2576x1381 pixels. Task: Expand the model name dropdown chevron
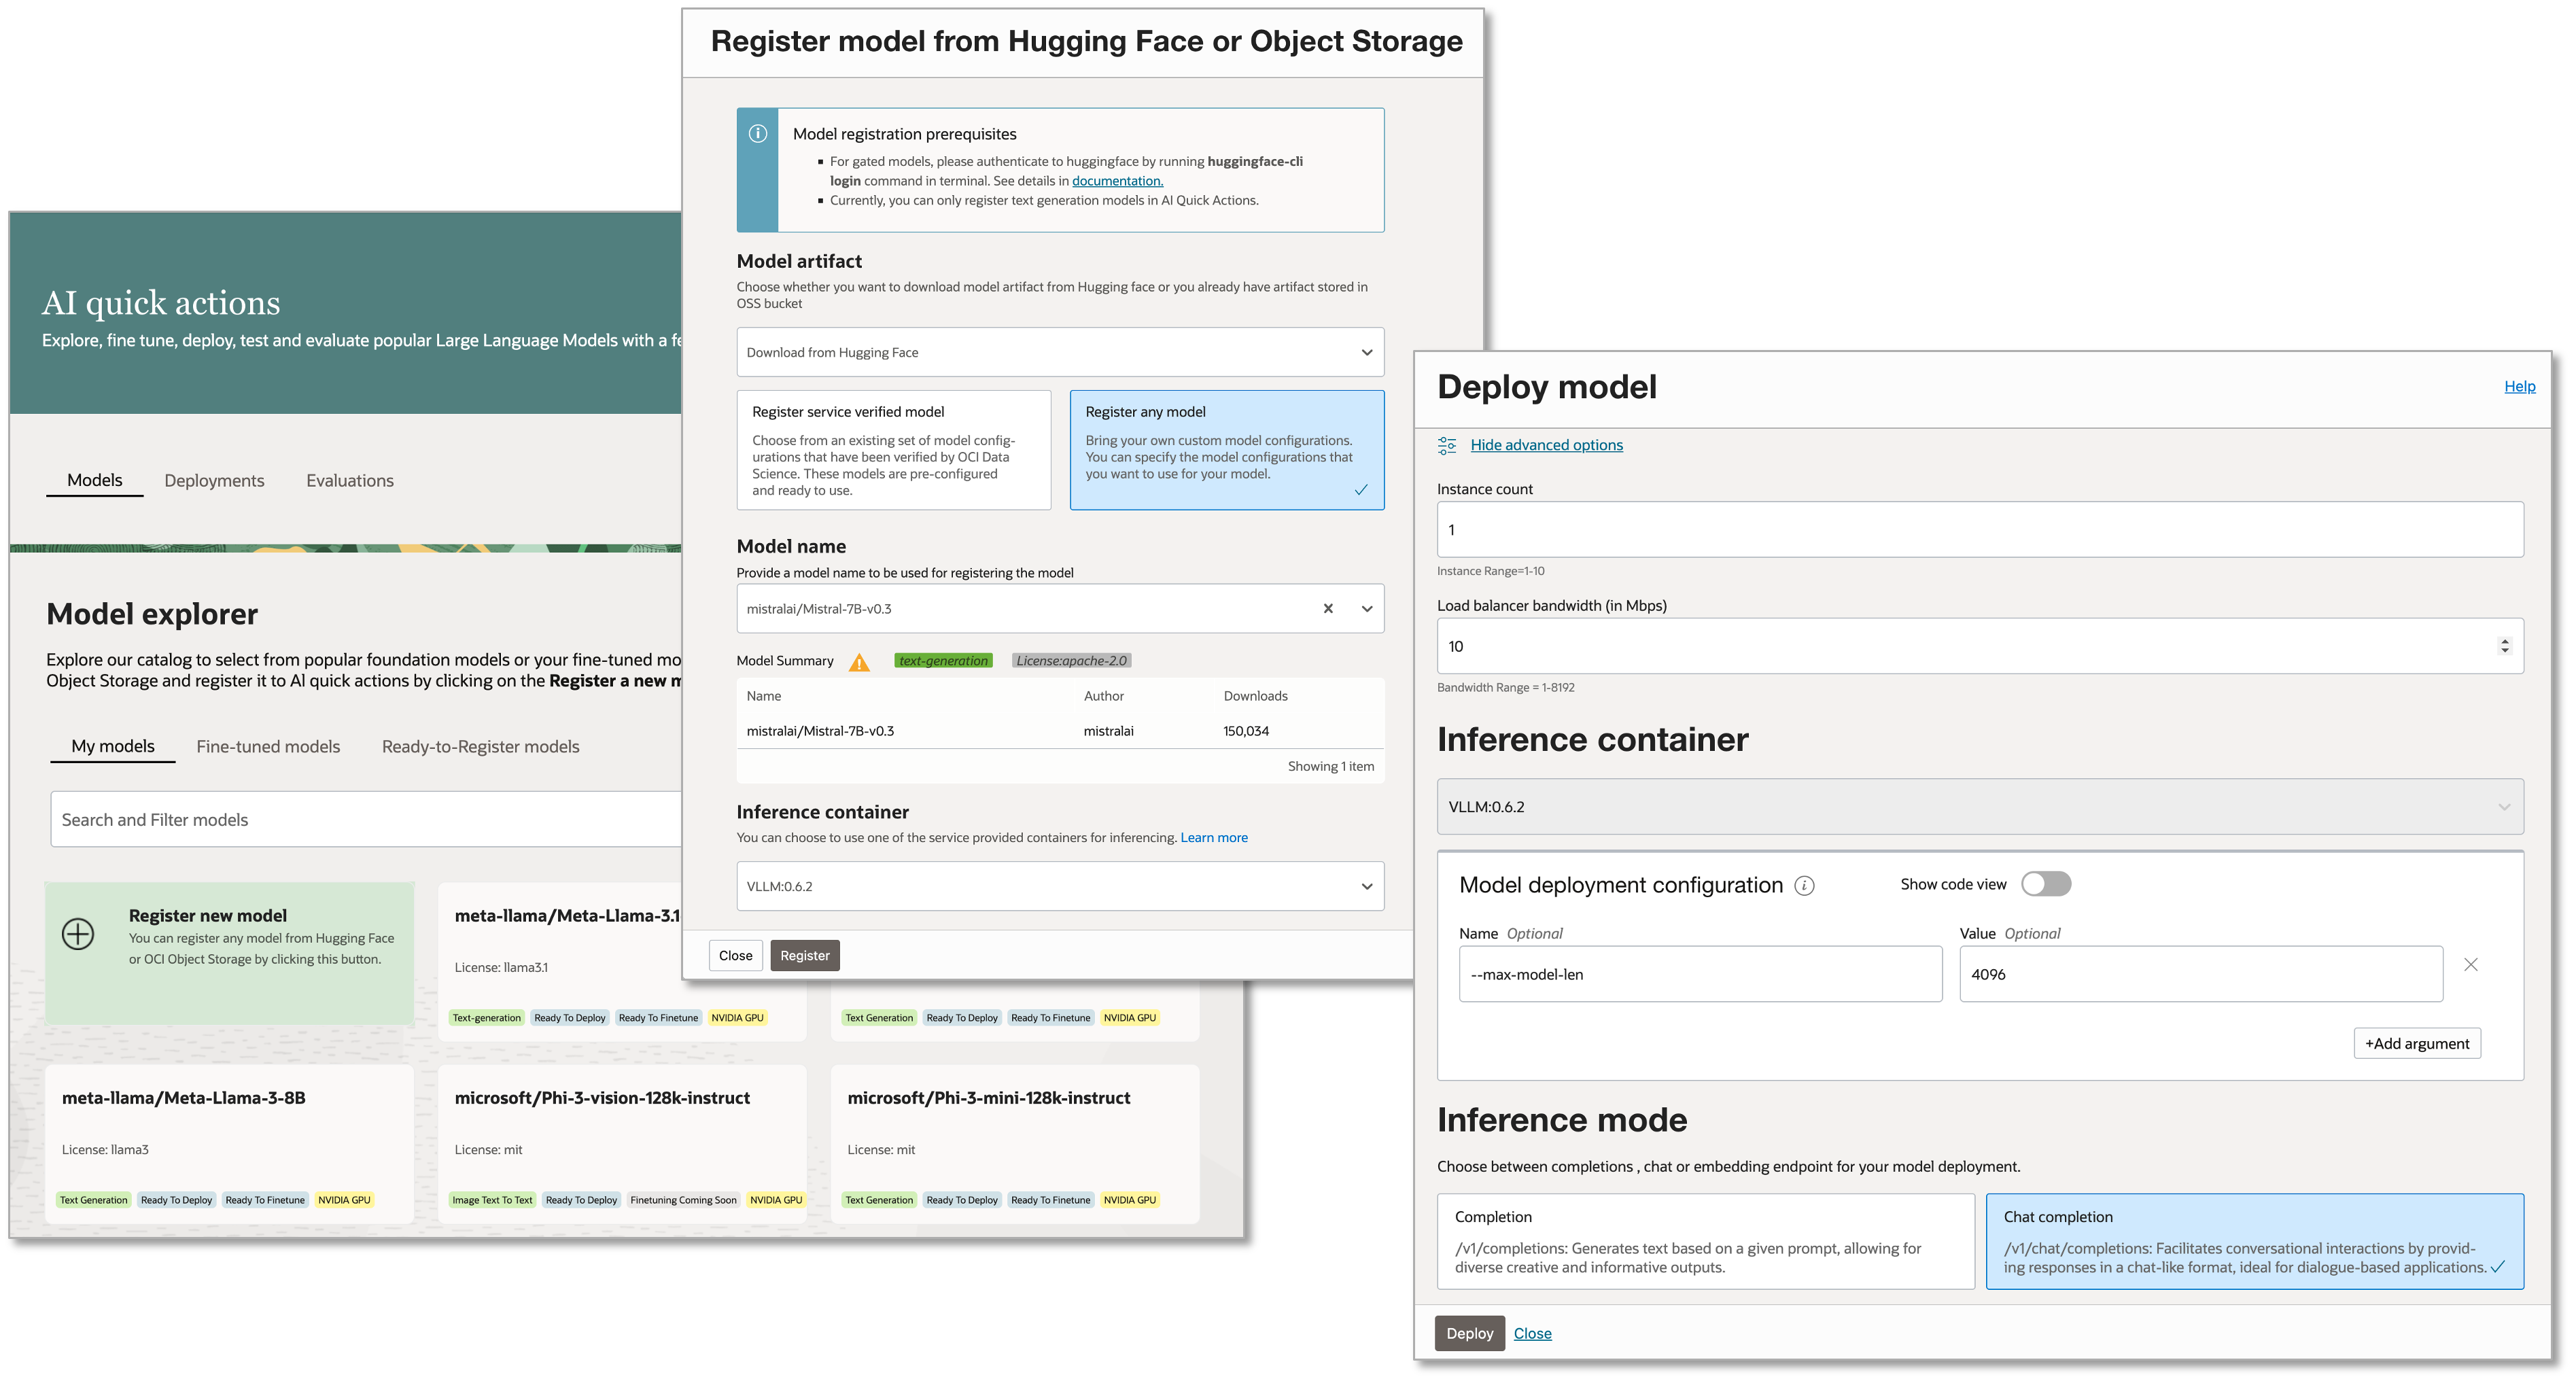click(x=1366, y=608)
